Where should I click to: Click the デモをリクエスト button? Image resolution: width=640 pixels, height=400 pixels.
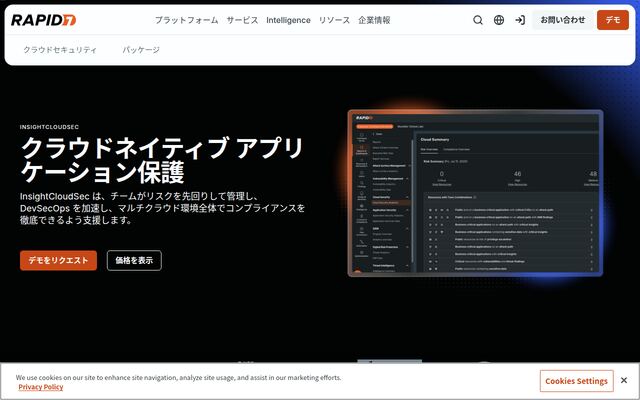tap(58, 260)
